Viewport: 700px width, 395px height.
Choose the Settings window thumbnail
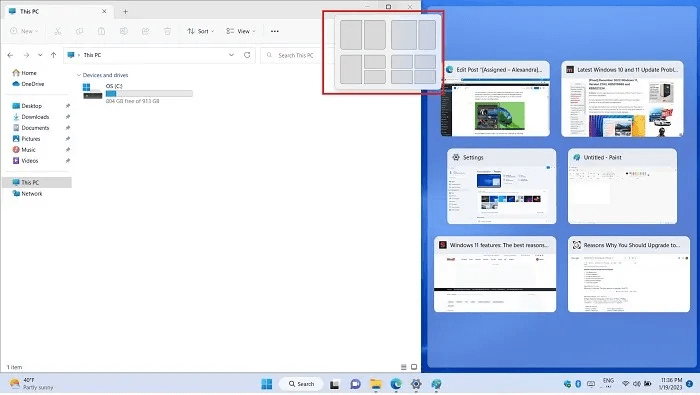502,186
